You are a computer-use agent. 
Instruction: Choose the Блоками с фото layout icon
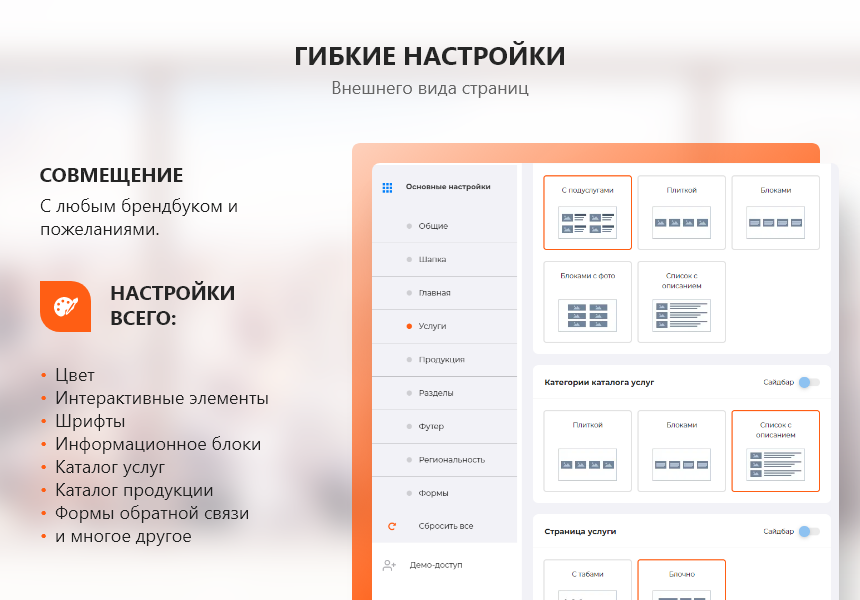click(x=587, y=314)
